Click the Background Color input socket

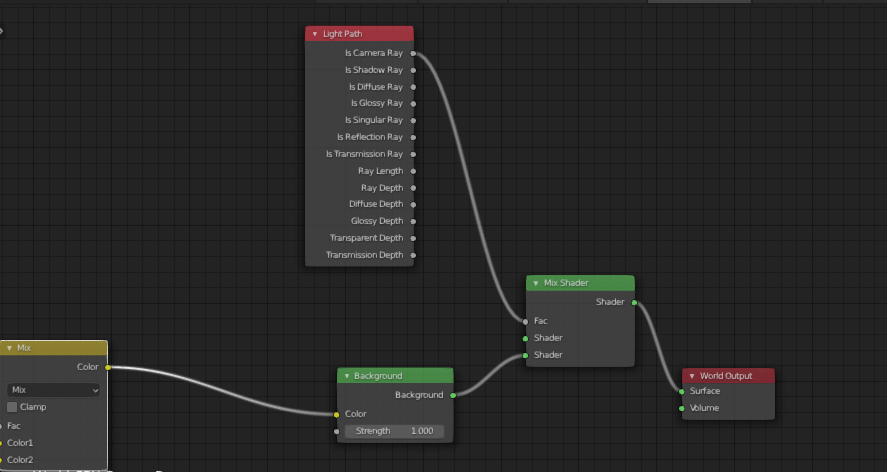(x=337, y=415)
